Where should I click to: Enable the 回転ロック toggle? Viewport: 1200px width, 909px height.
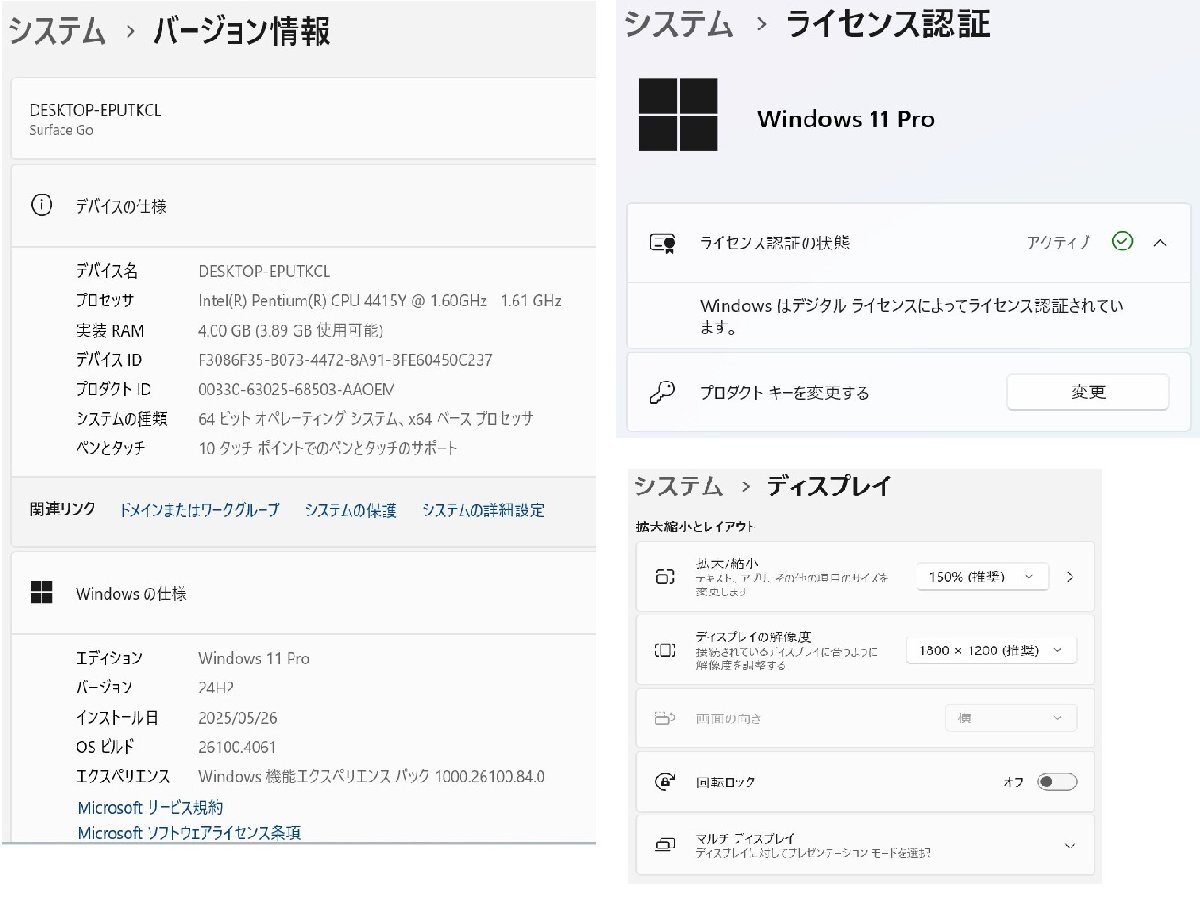click(x=1057, y=781)
